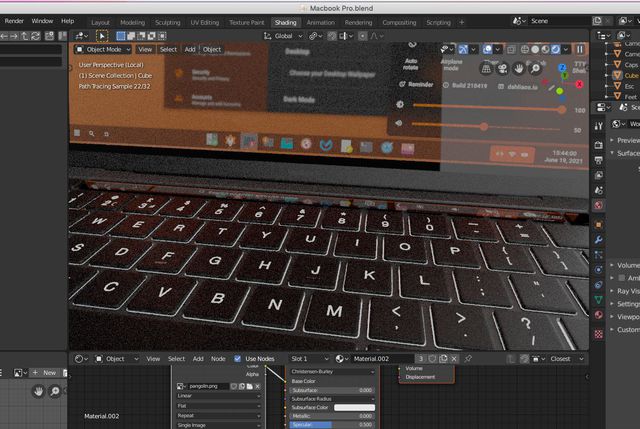Open the Object properties orange square tab

click(598, 225)
